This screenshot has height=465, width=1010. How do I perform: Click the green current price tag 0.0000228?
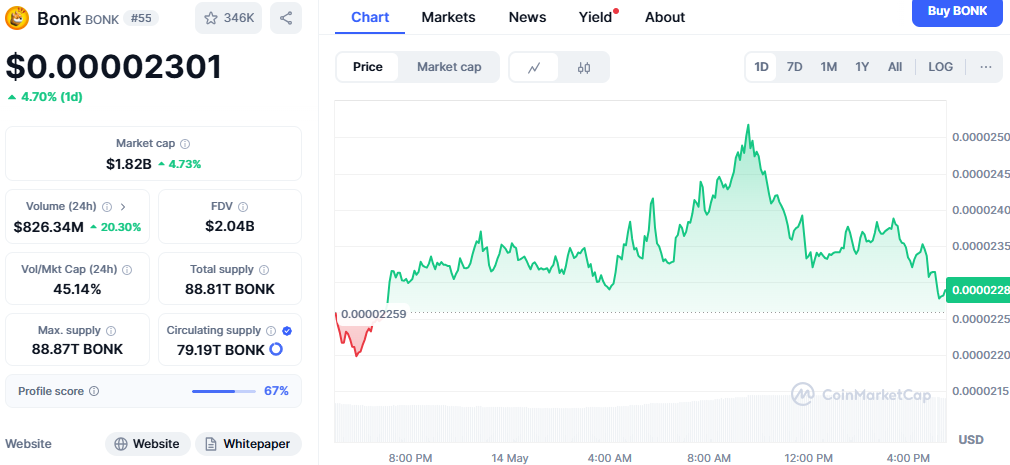pos(978,290)
